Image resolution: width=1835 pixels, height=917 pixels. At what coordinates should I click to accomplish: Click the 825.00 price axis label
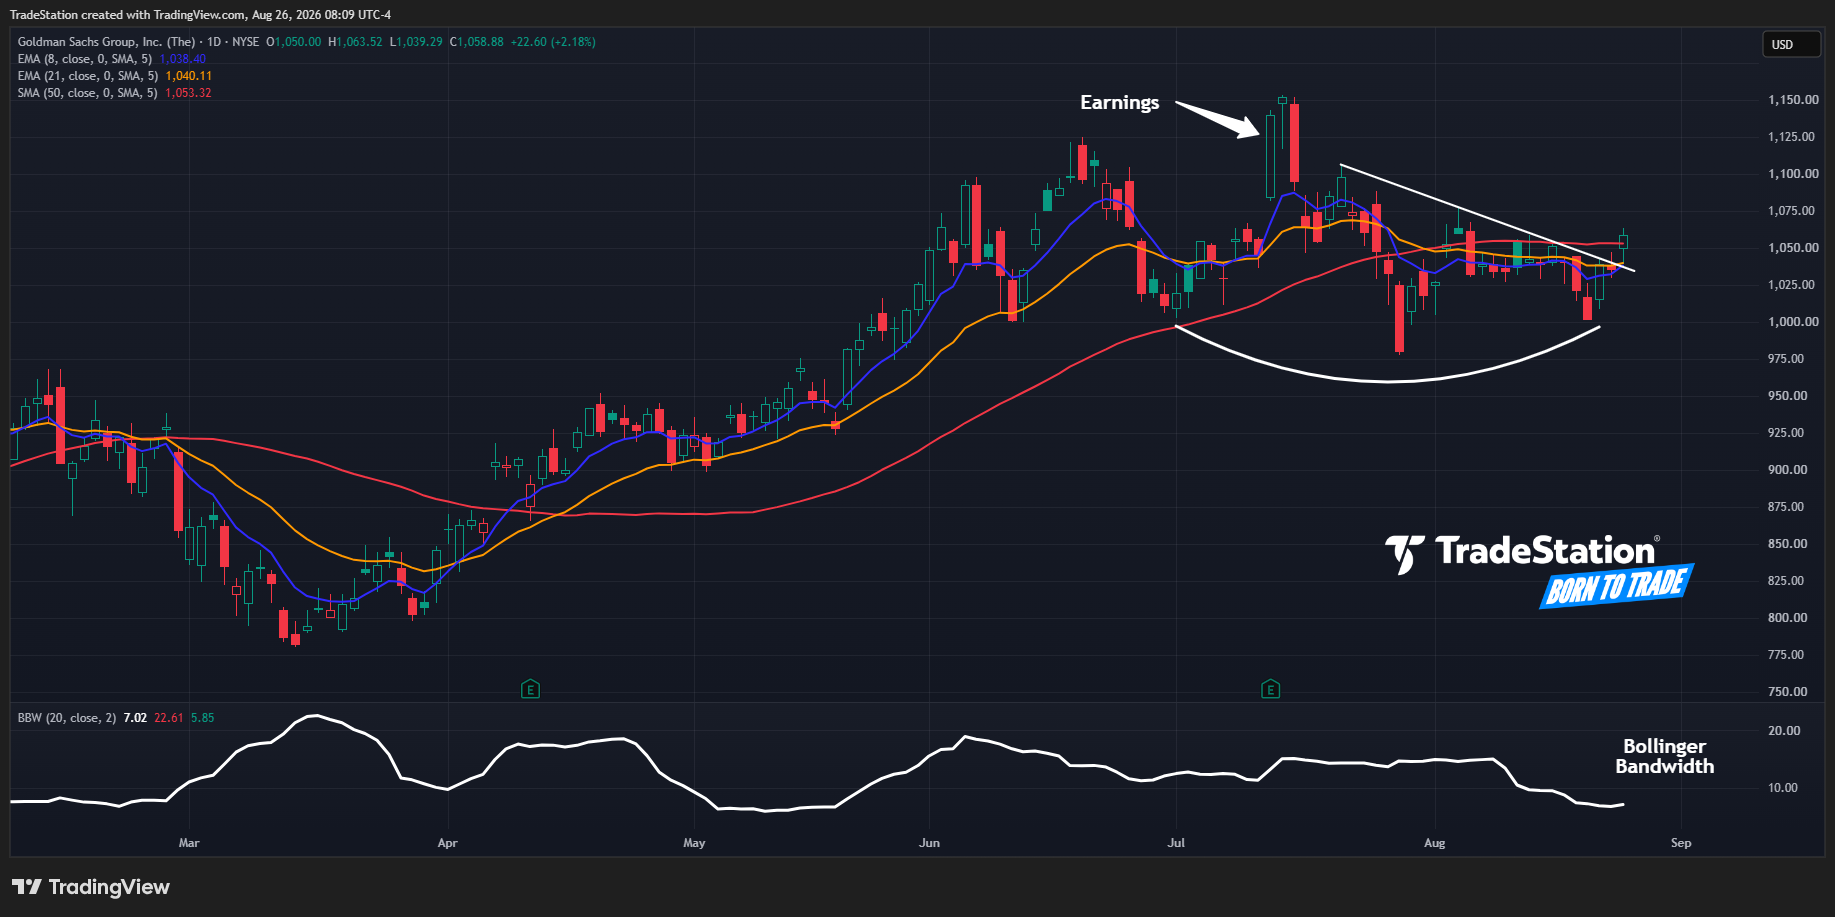(x=1786, y=581)
